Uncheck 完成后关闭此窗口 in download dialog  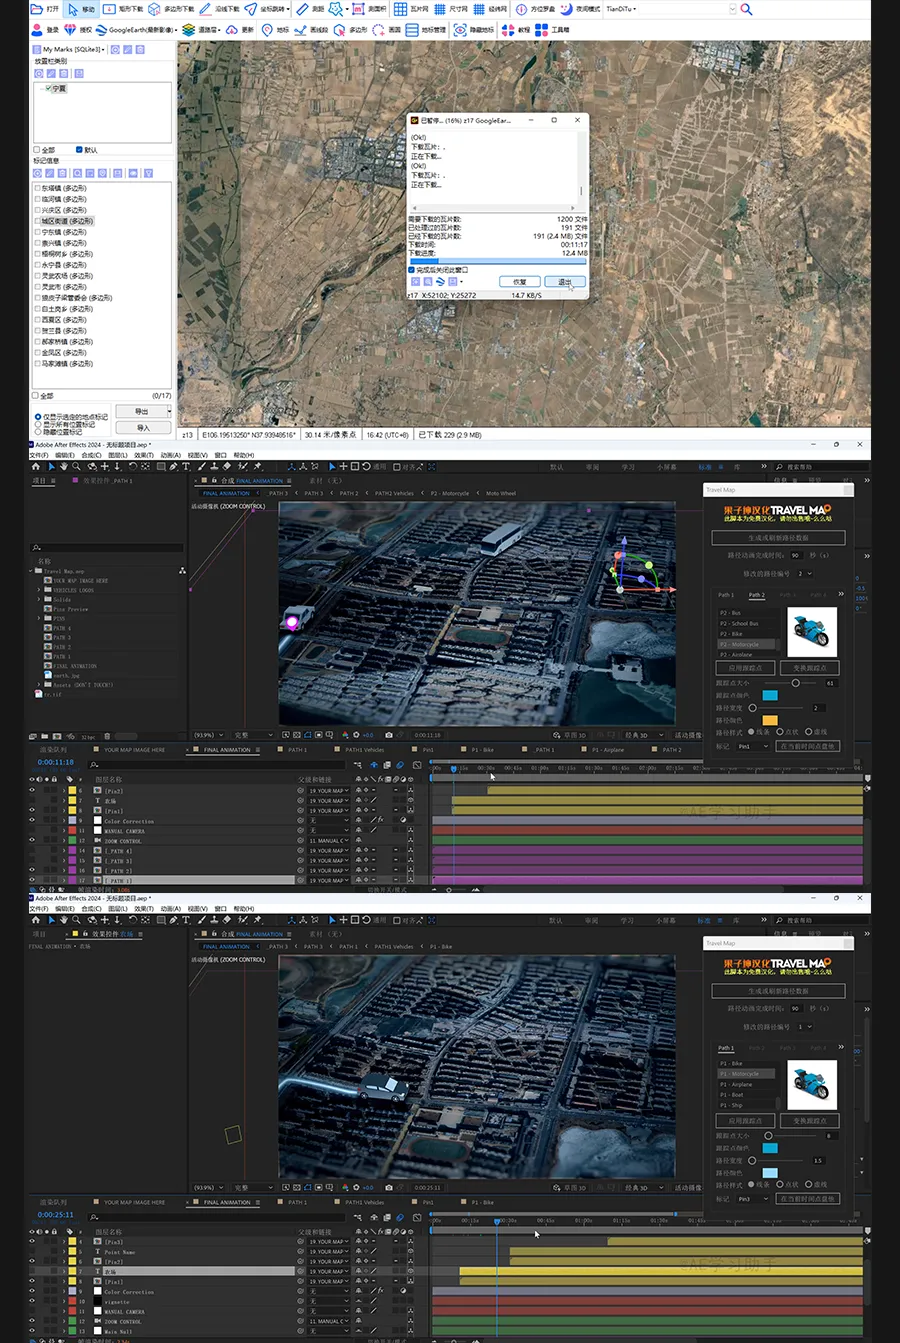(411, 270)
